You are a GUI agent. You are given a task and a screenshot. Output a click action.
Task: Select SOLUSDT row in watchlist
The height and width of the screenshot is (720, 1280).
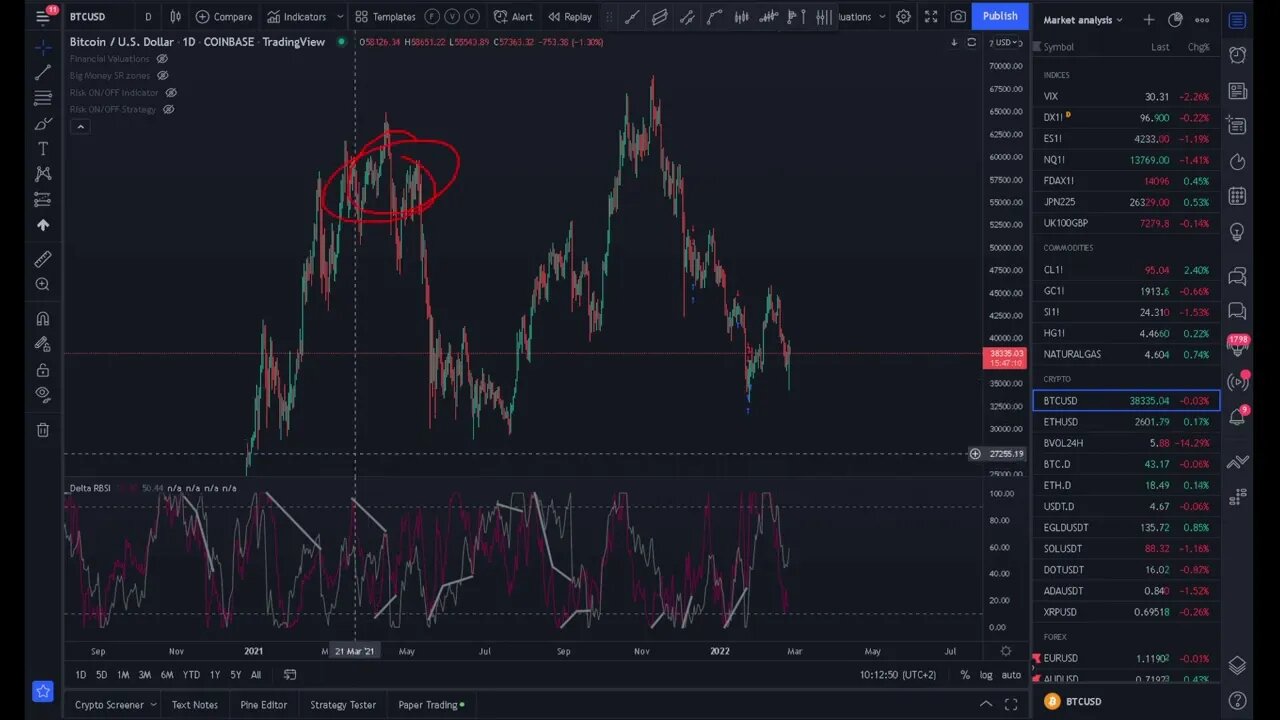[x=1126, y=549]
